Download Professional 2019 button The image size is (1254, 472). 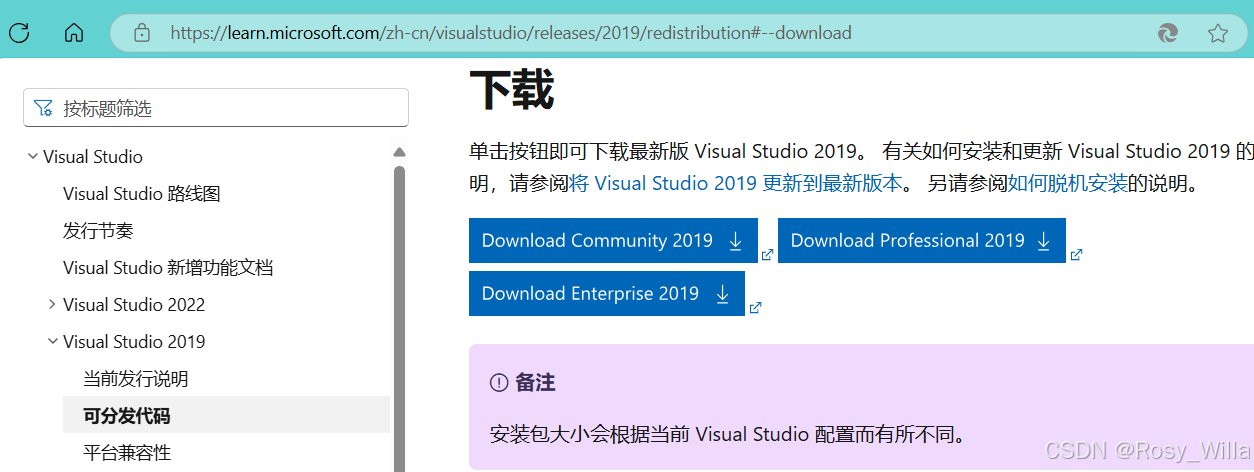(922, 241)
